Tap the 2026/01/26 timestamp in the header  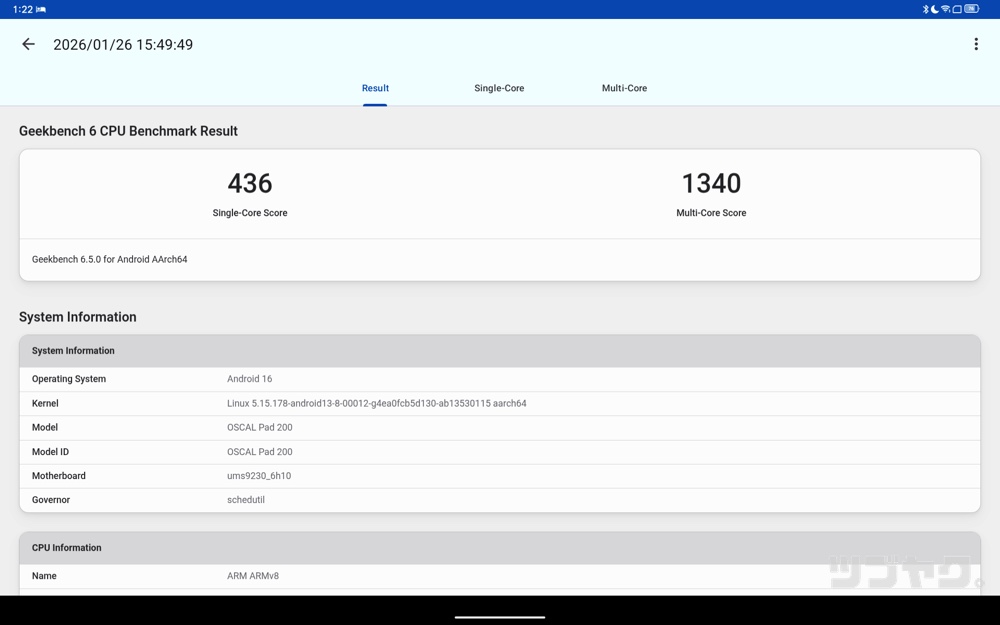[123, 44]
